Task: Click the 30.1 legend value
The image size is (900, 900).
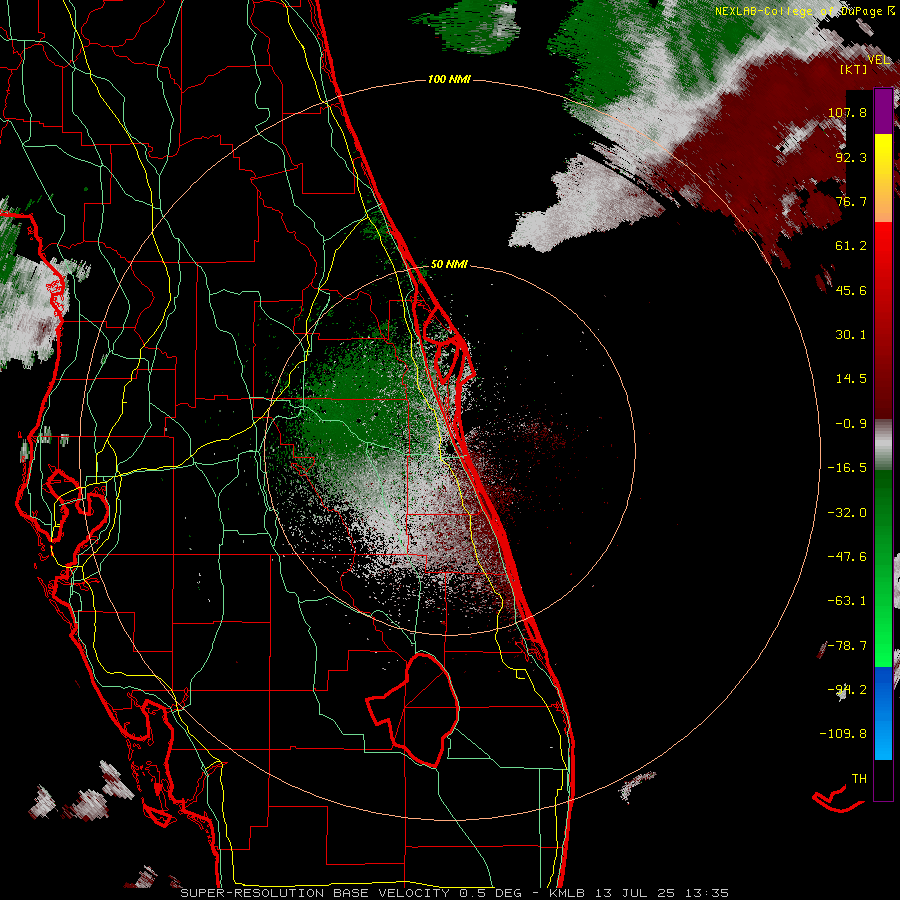Action: [851, 335]
